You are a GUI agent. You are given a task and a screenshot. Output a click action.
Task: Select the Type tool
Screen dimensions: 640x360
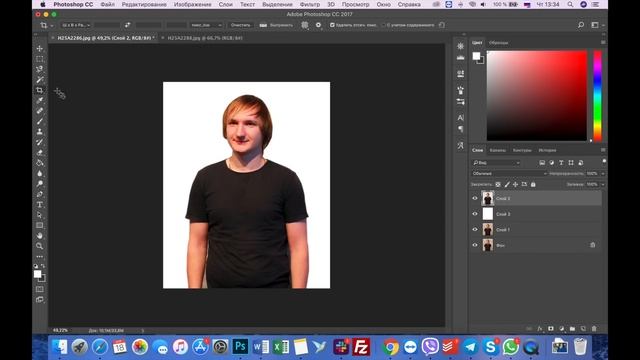40,204
